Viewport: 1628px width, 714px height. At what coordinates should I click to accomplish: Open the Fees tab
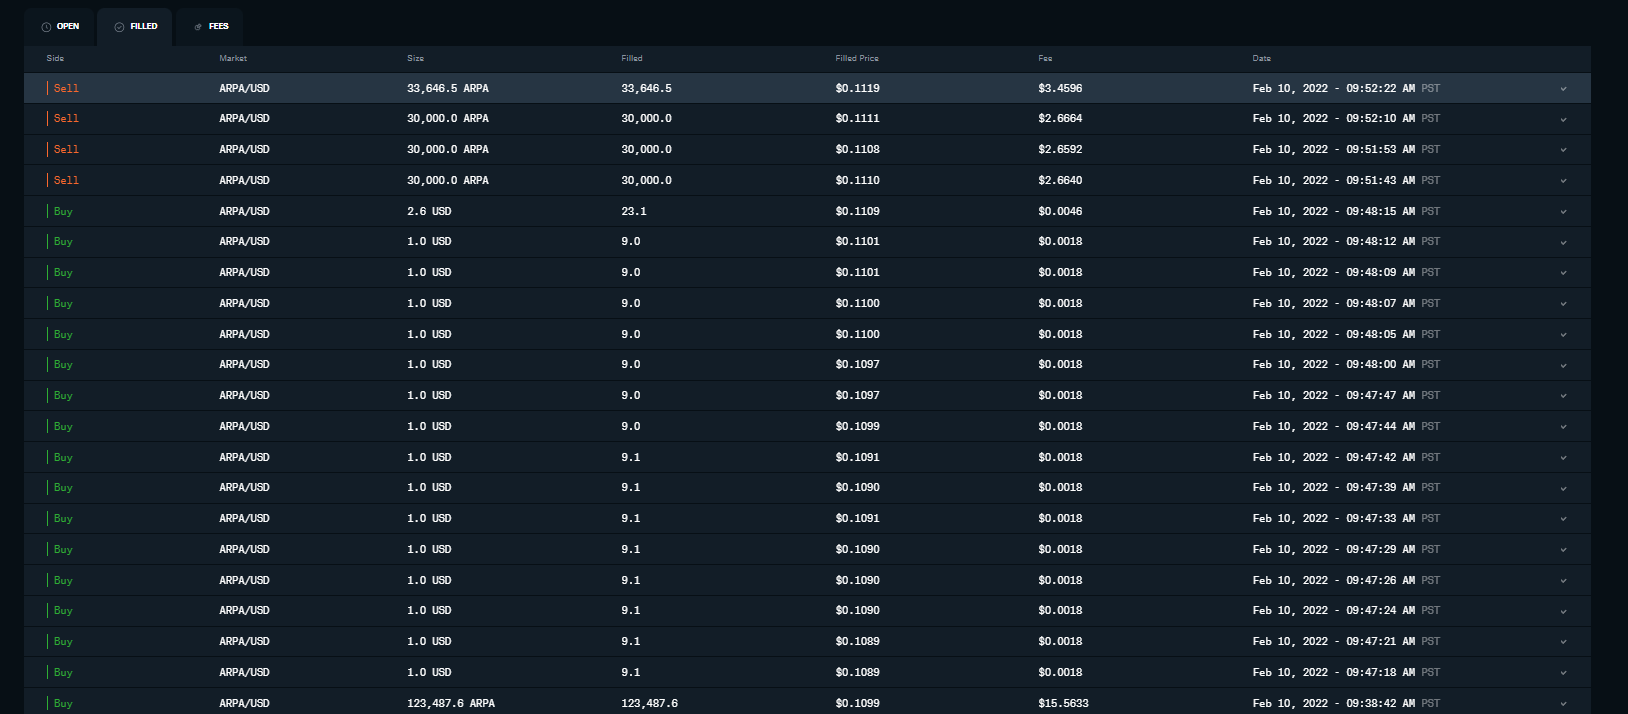211,27
